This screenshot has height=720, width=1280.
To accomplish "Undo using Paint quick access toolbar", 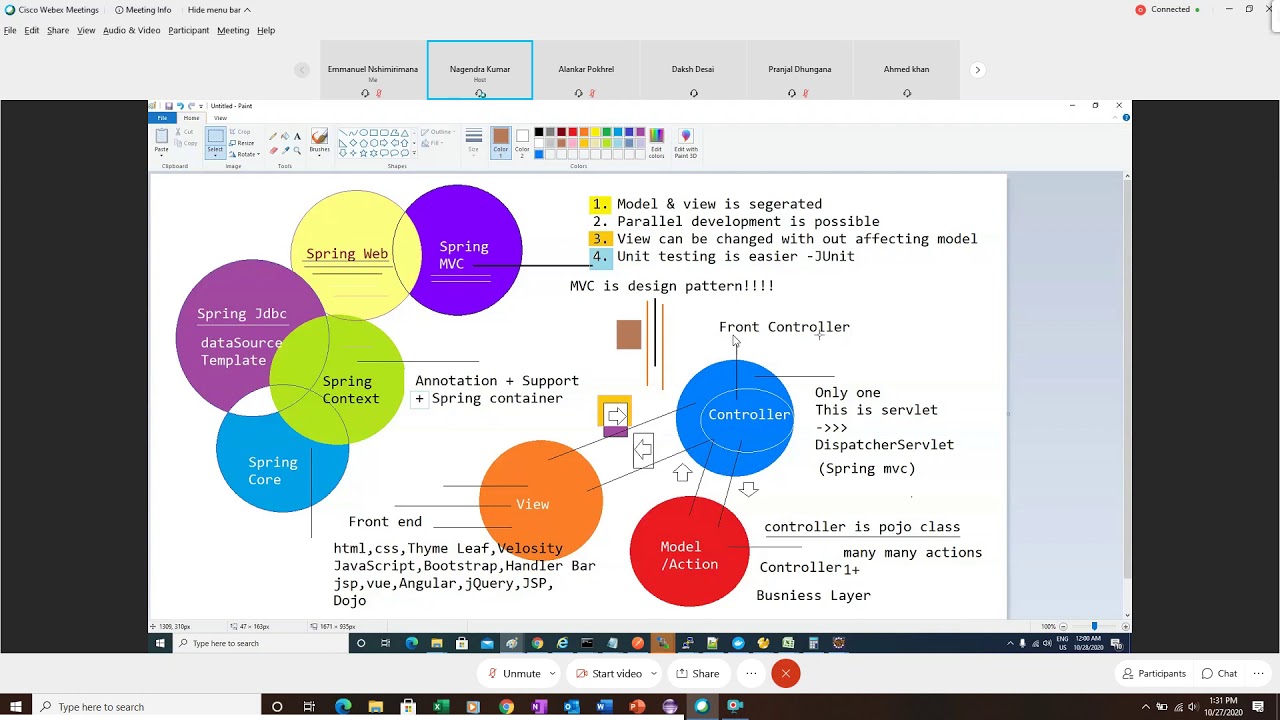I will click(x=180, y=106).
